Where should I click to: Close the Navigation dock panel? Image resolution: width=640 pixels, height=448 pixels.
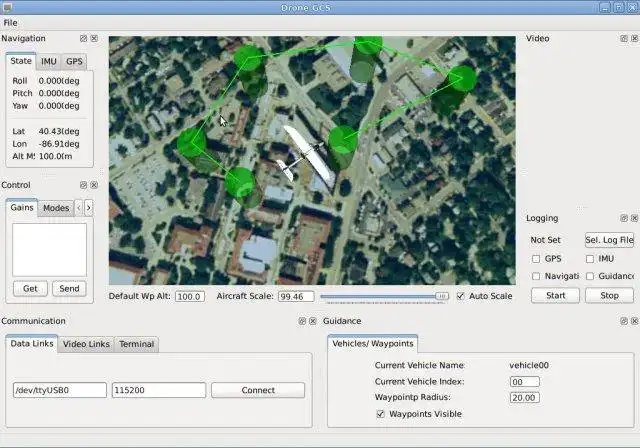pyautogui.click(x=94, y=38)
